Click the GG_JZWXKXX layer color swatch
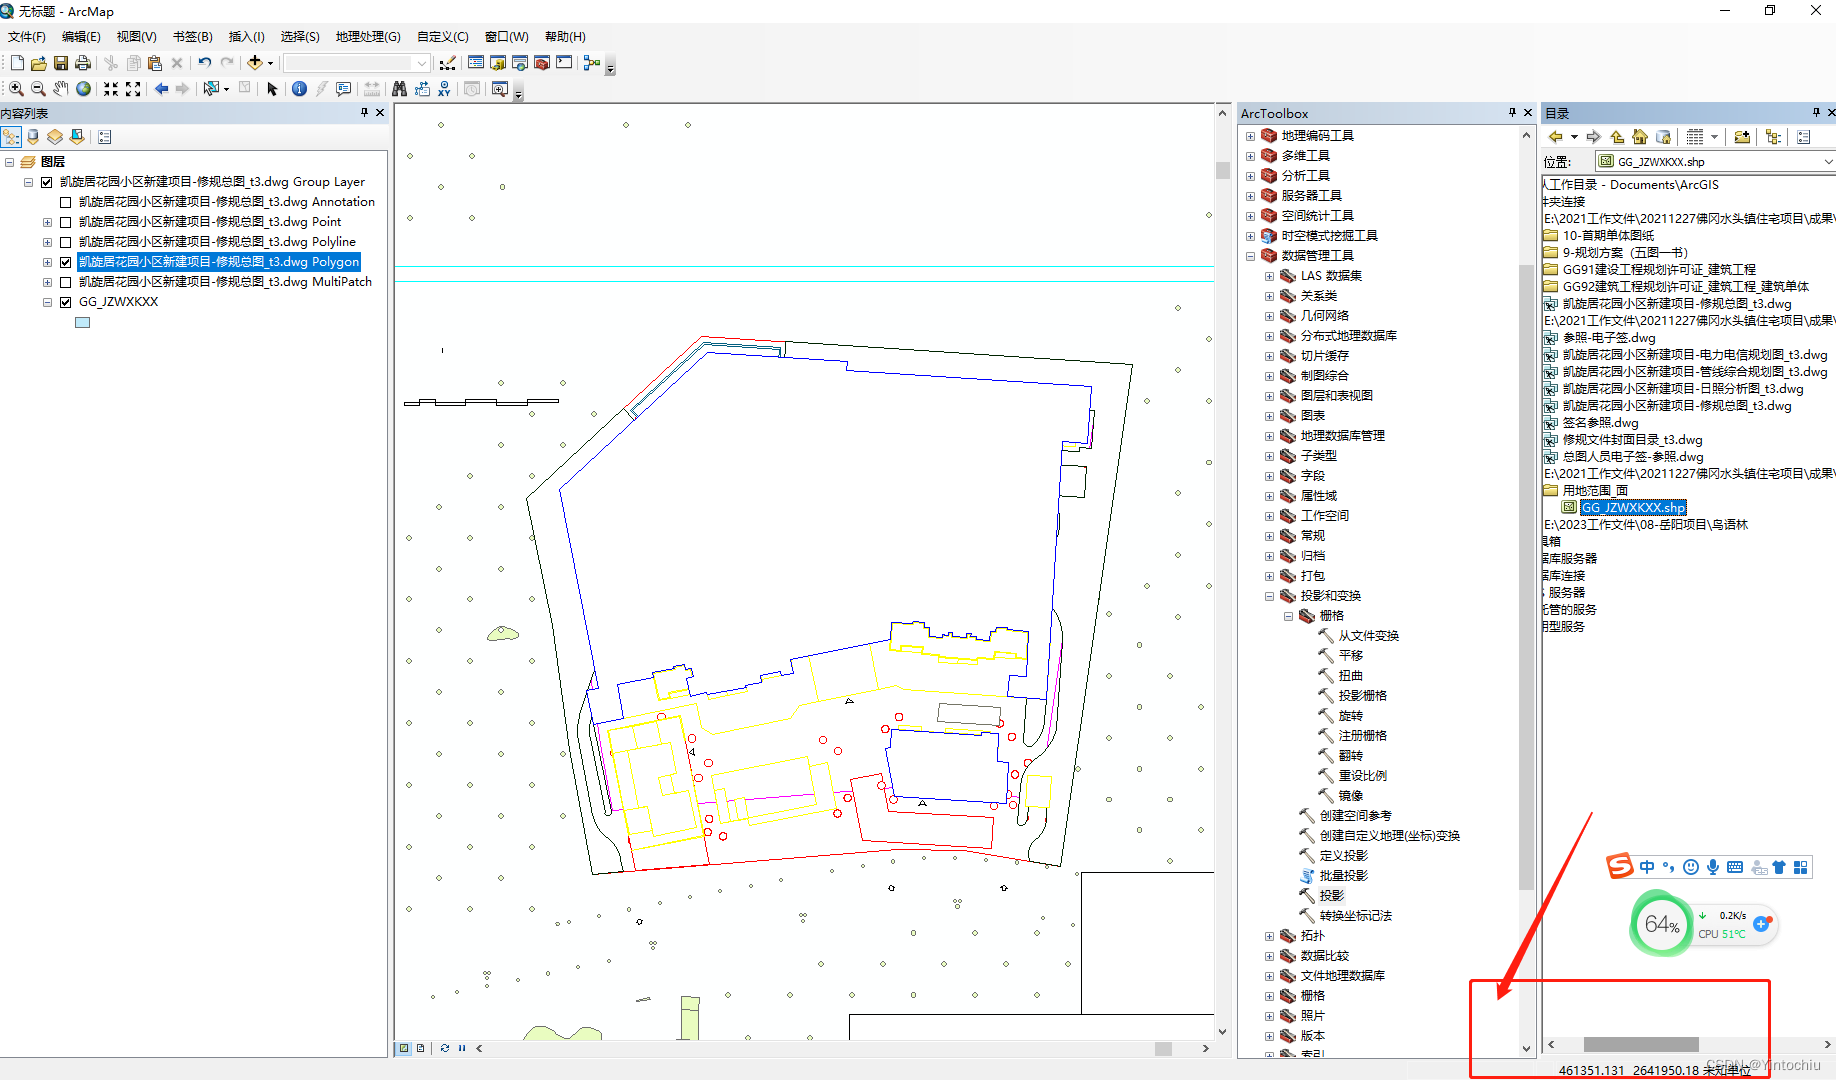The image size is (1836, 1080). click(82, 321)
